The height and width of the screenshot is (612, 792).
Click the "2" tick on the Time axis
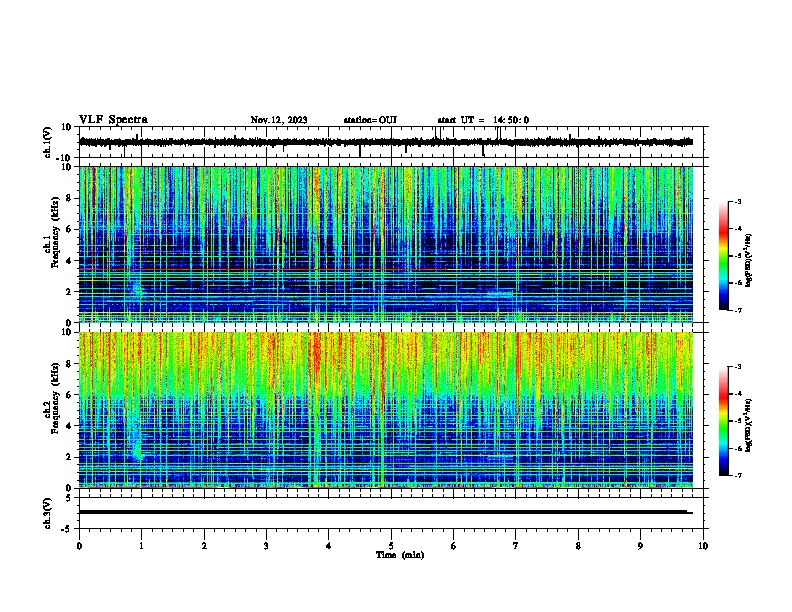tap(204, 546)
